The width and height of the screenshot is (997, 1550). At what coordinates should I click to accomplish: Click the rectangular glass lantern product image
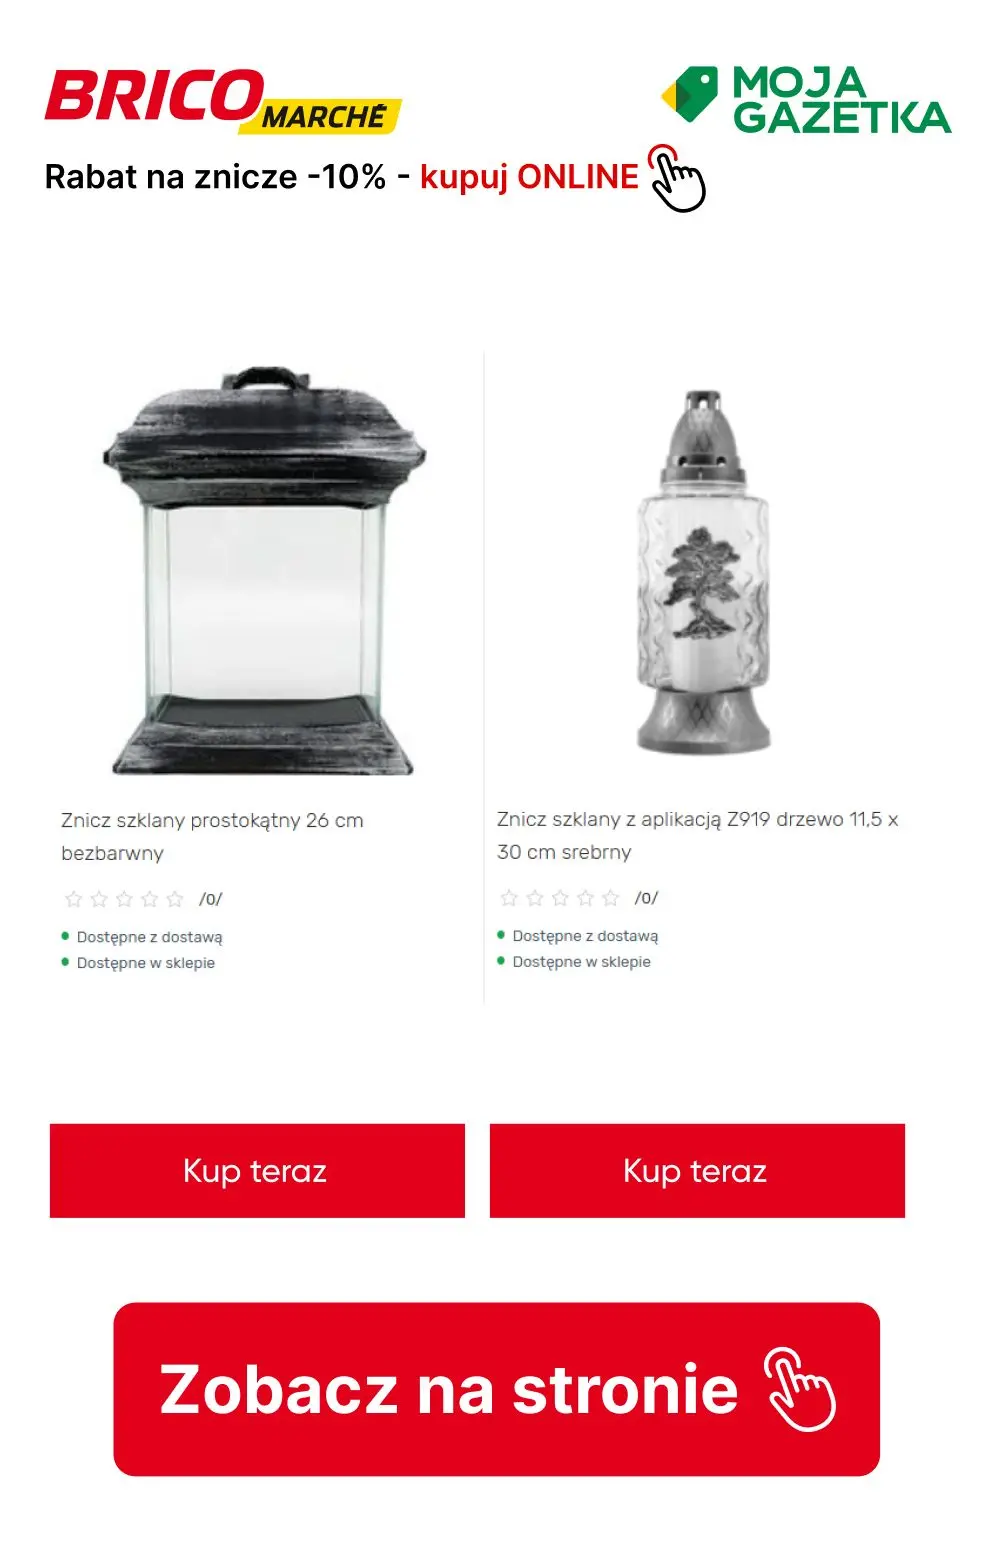(262, 570)
